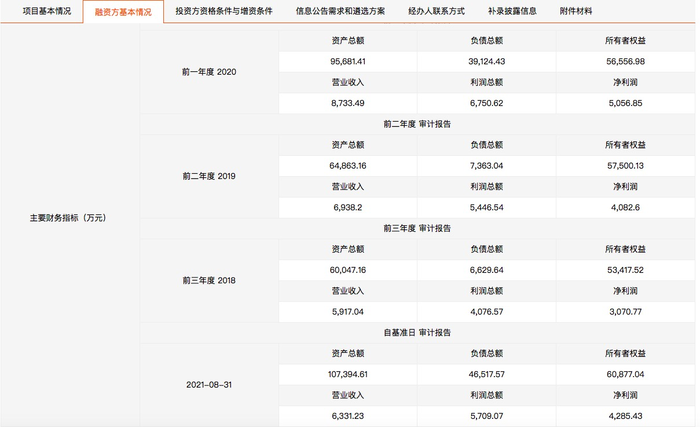The width and height of the screenshot is (700, 427).
Task: Click the 前三年度 审计报告 heading
Action: [x=417, y=228]
